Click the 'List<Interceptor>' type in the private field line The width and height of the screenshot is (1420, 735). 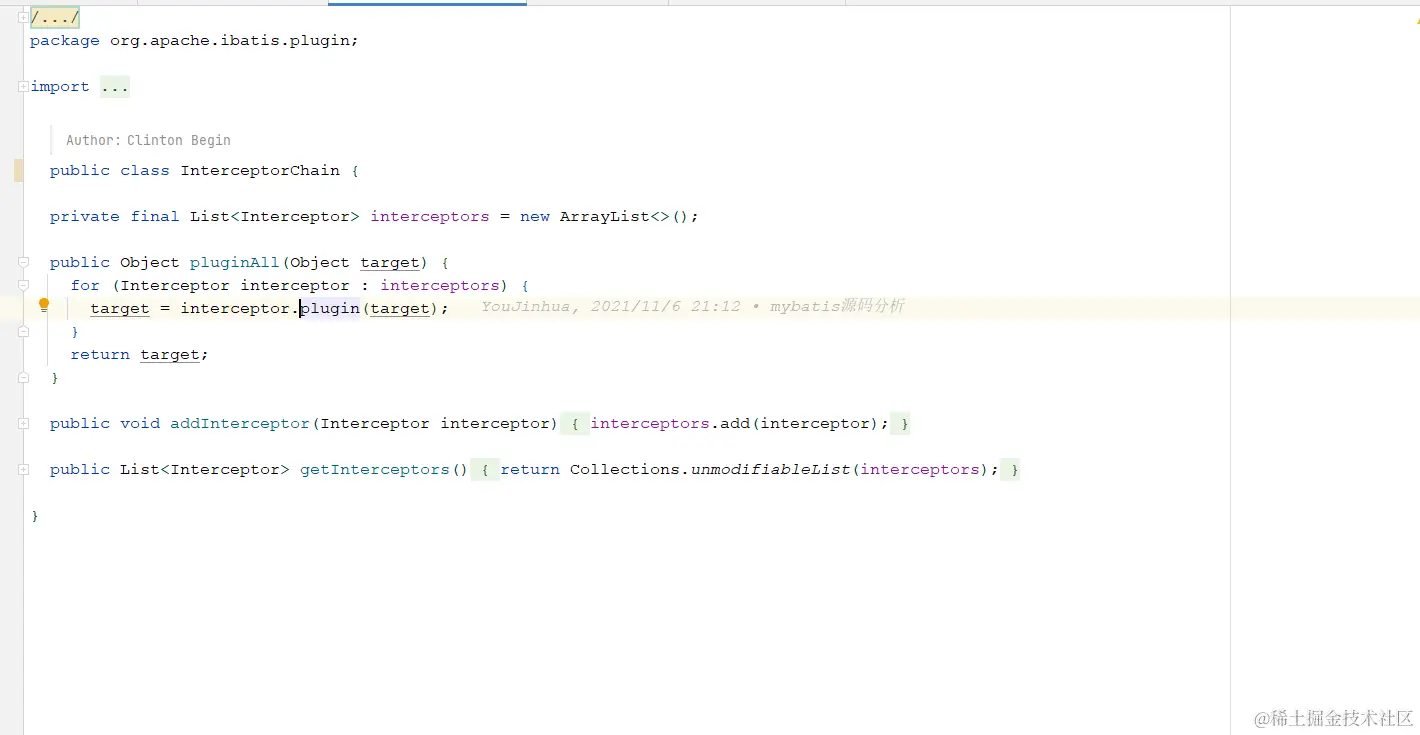(275, 217)
